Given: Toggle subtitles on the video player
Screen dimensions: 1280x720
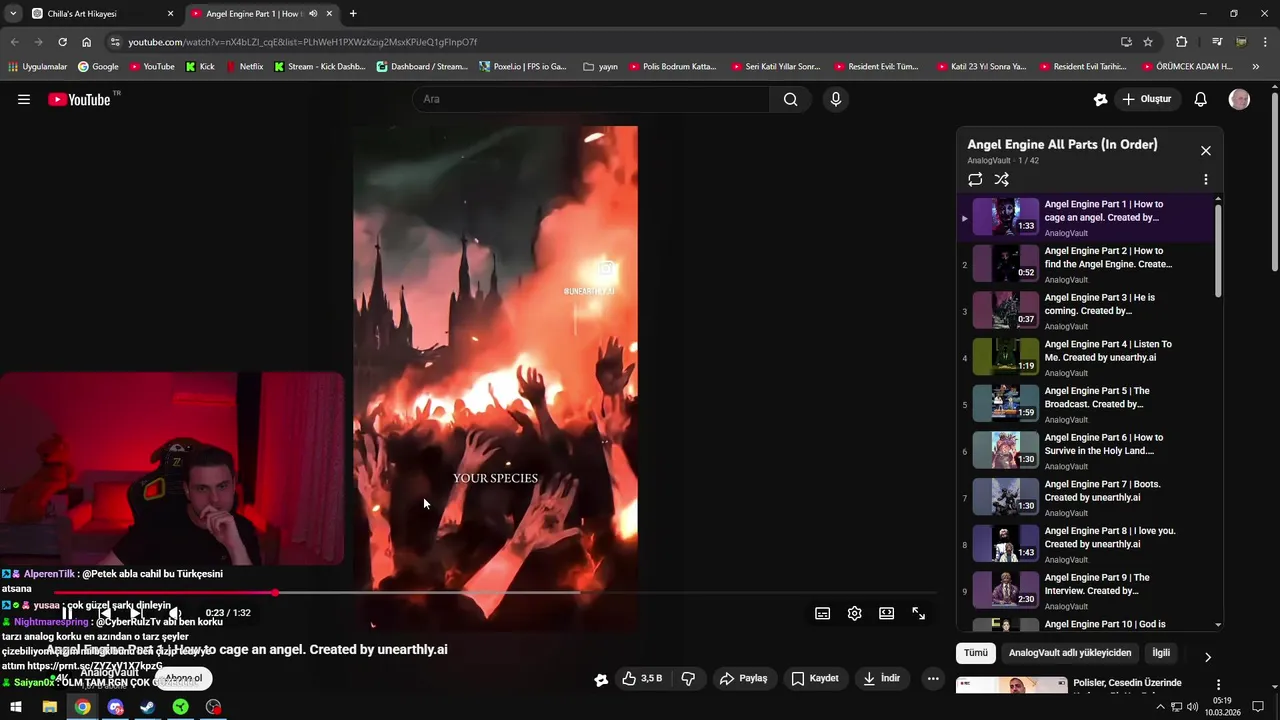Looking at the screenshot, I should 822,614.
